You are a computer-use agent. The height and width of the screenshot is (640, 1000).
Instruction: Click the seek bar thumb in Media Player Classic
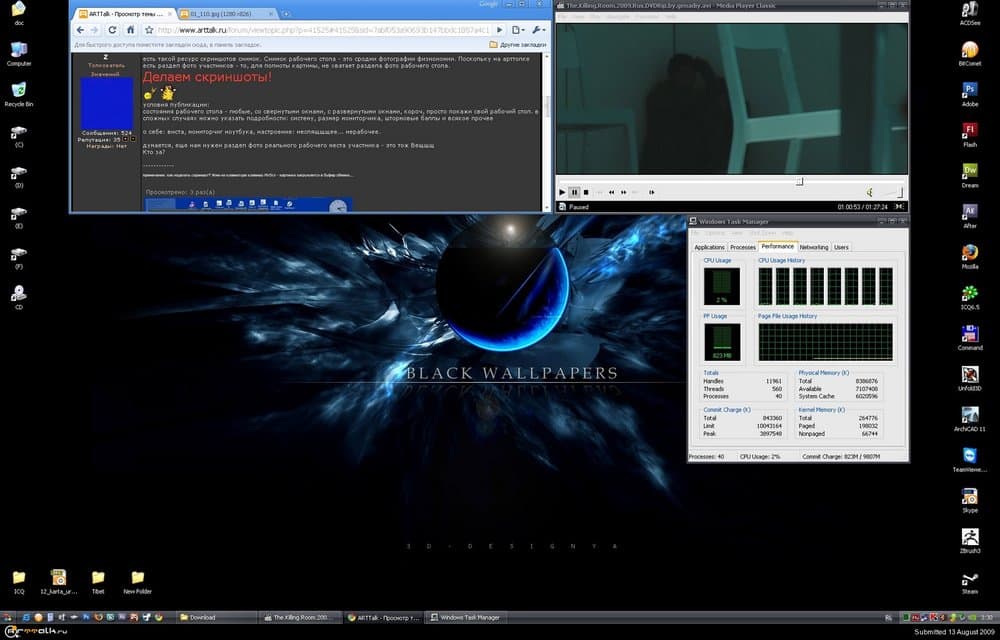coord(799,182)
